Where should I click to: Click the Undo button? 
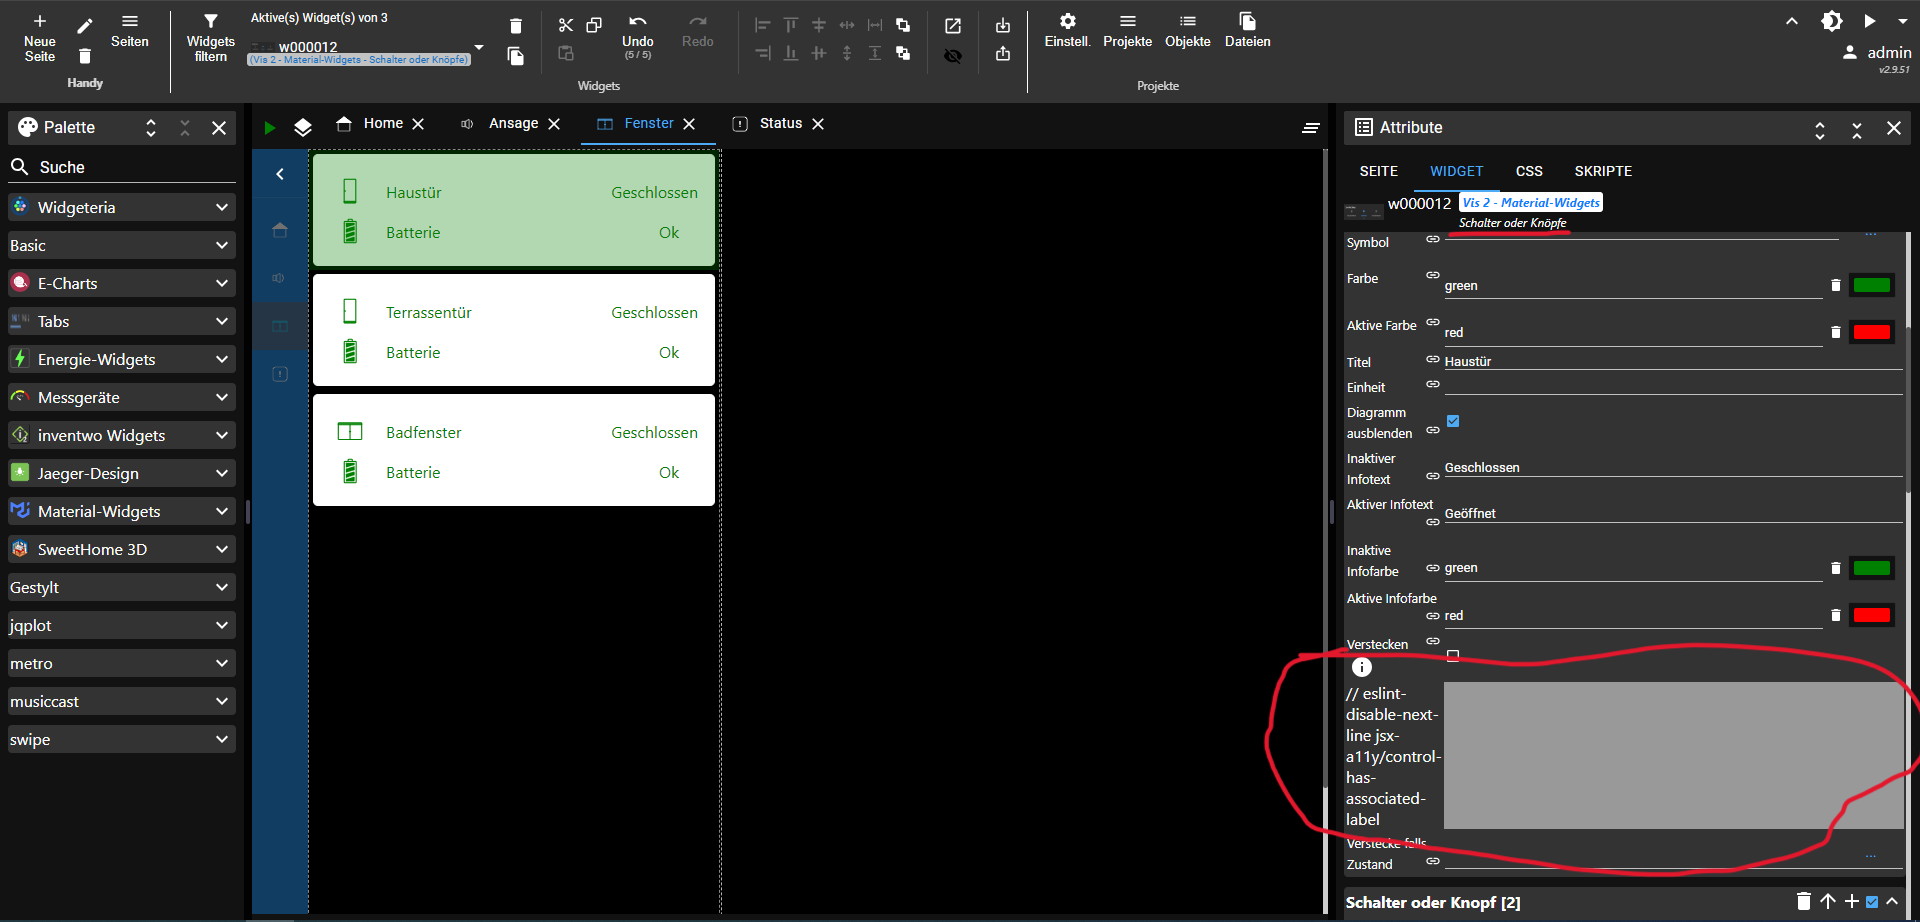pos(638,36)
